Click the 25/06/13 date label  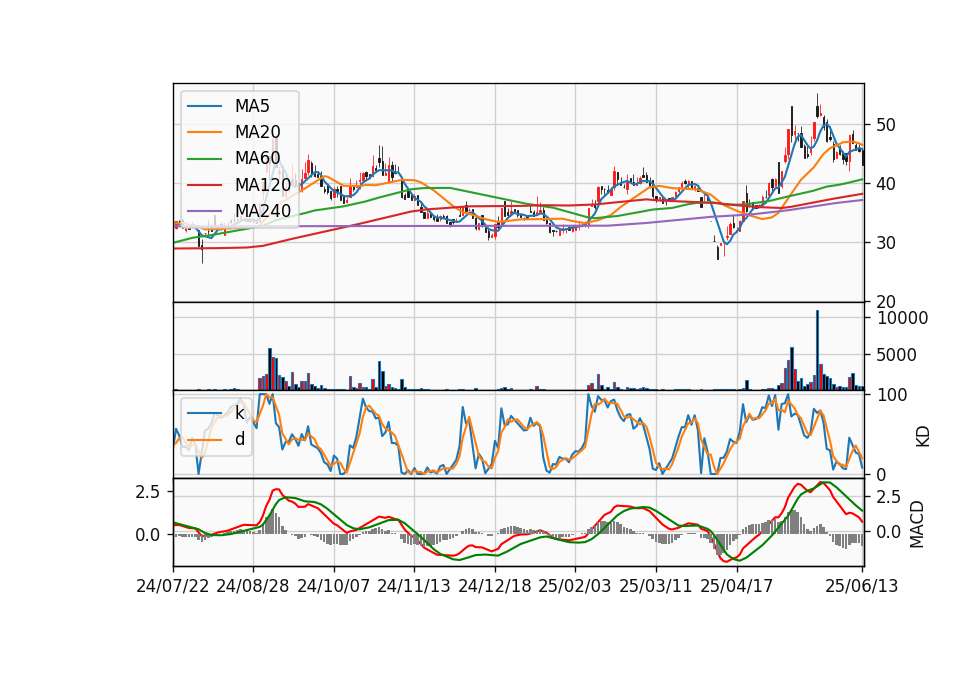862,586
